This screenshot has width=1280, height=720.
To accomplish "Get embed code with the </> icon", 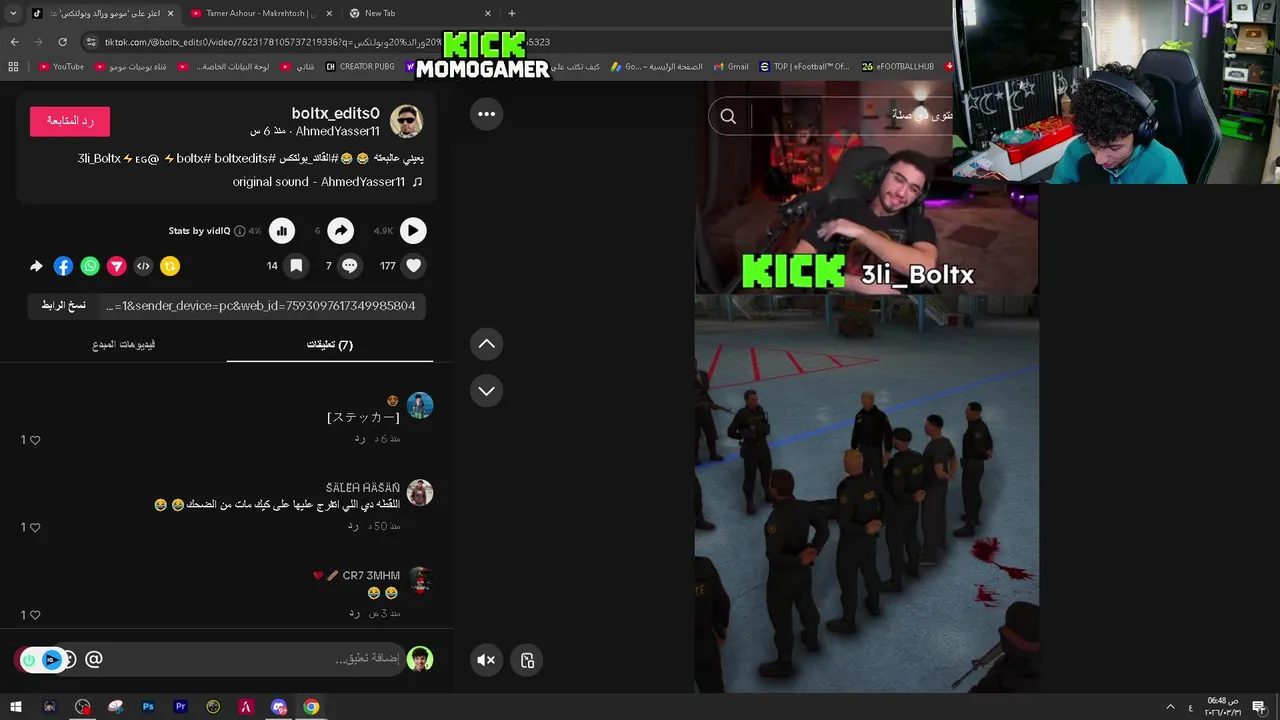I will (143, 266).
